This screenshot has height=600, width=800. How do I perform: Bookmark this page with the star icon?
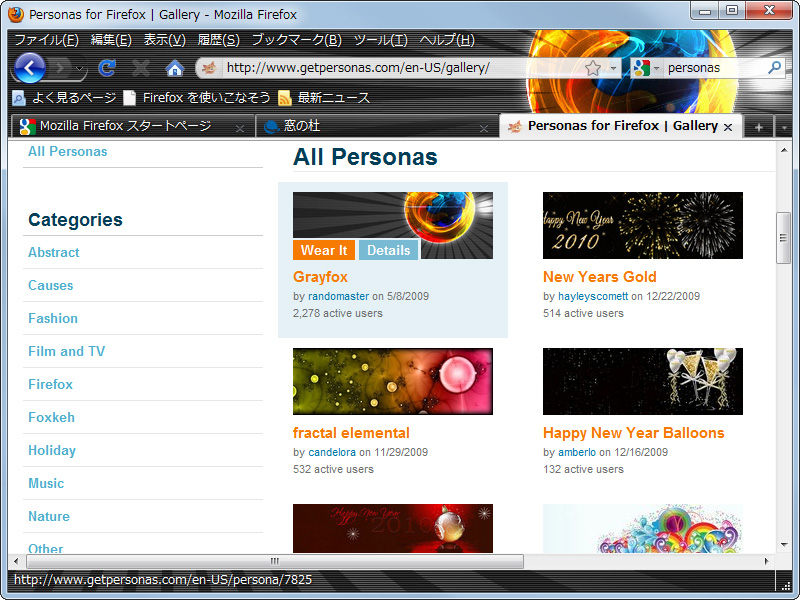point(593,68)
